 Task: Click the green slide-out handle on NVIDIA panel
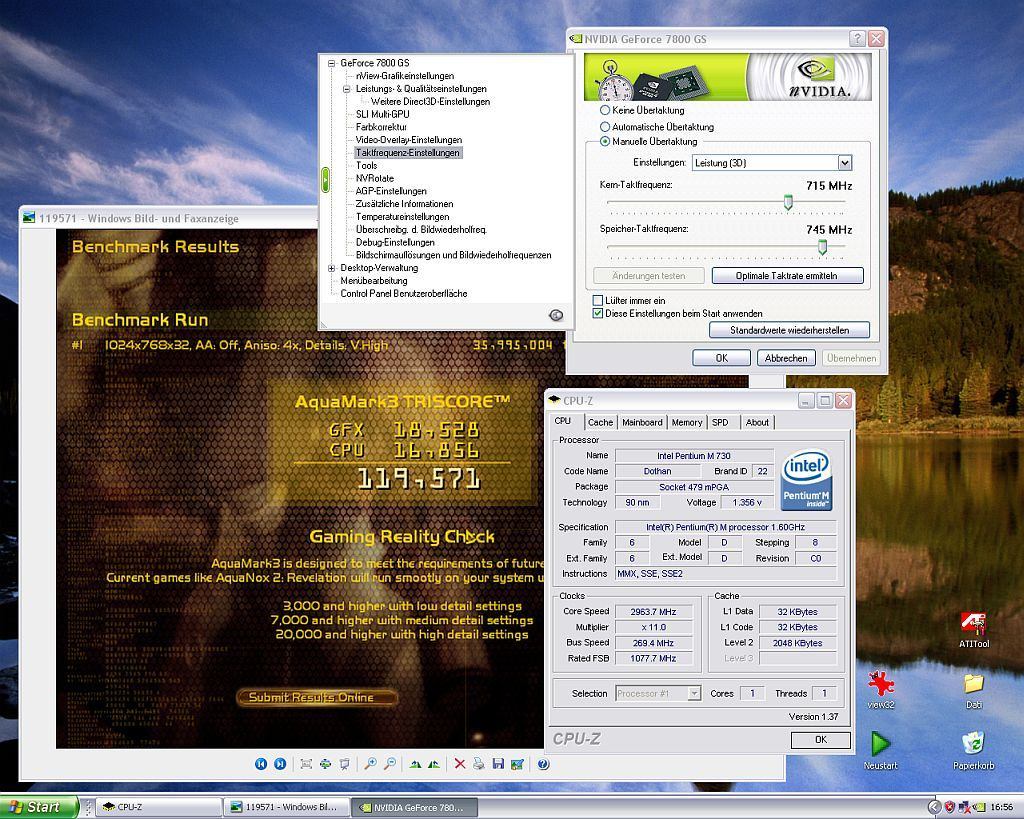(325, 180)
